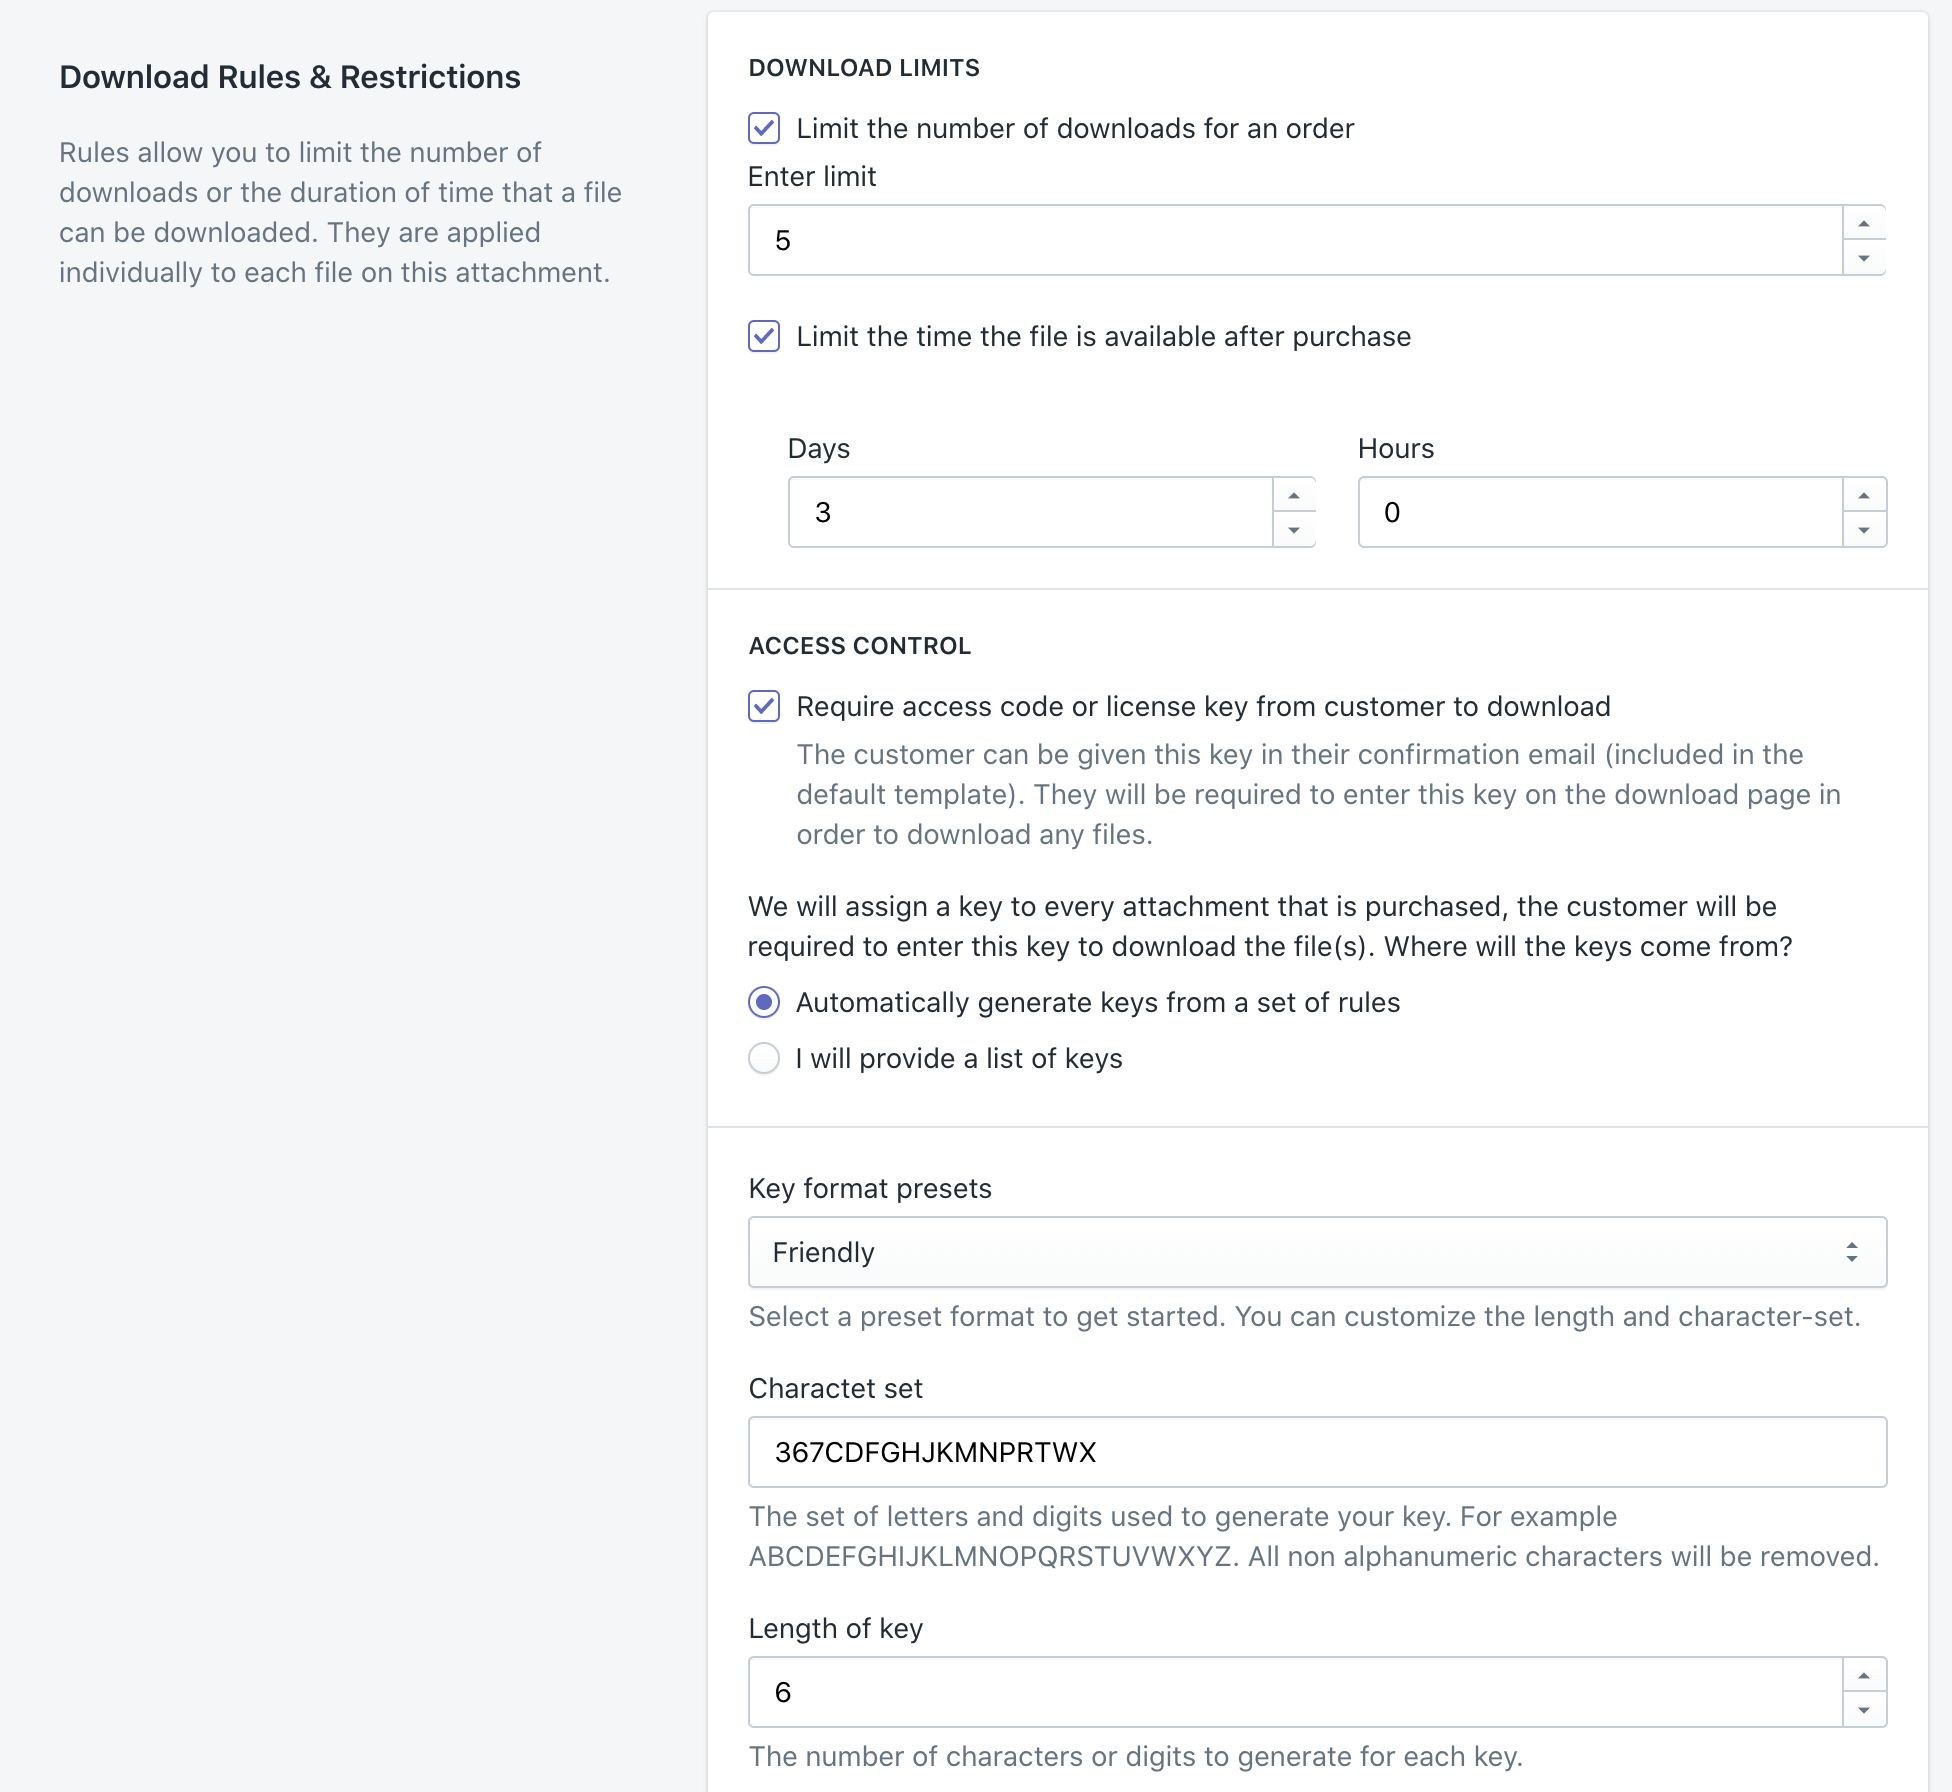Screen dimensions: 1952x1792
Task: Decrease the Days value
Action: click(1295, 530)
